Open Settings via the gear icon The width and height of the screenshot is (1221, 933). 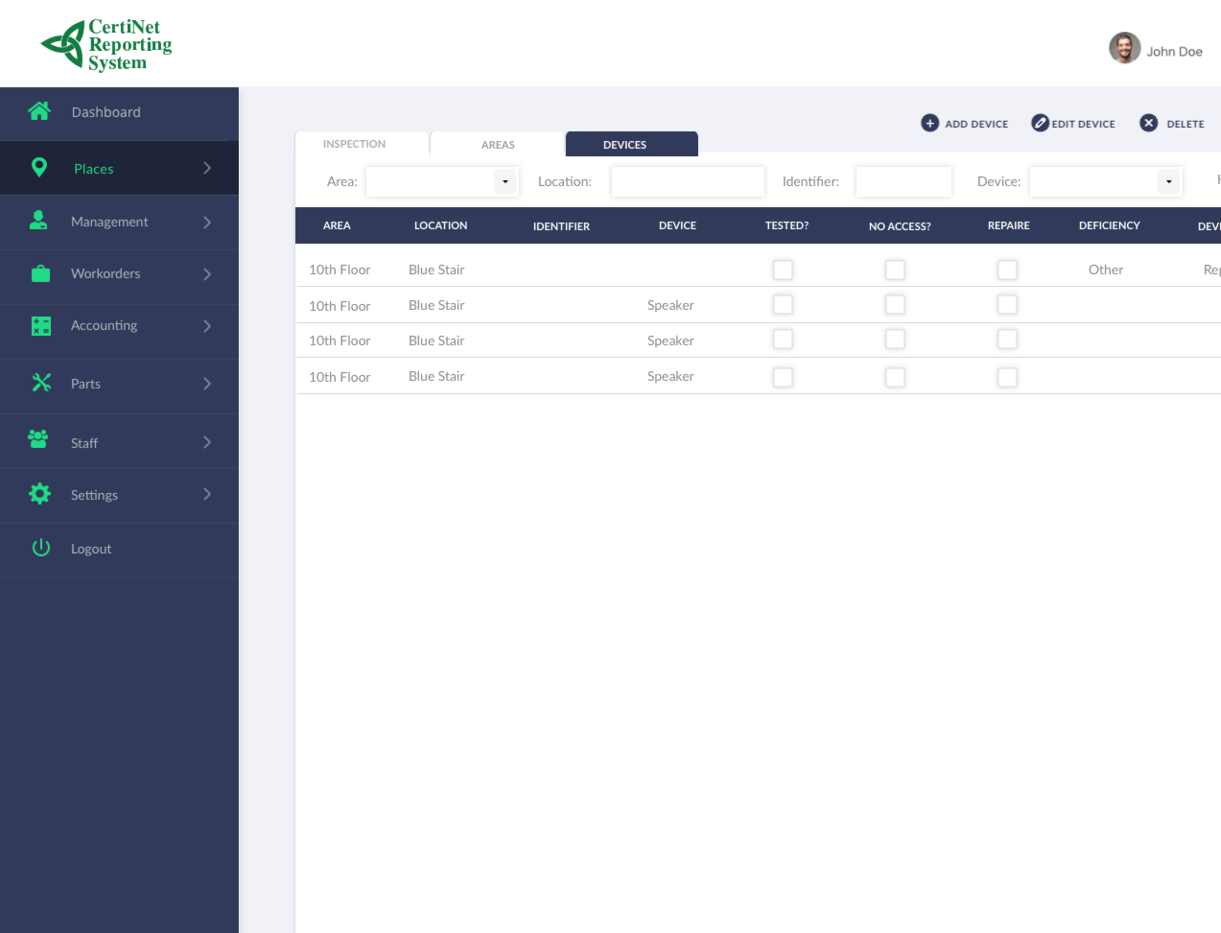pos(39,493)
